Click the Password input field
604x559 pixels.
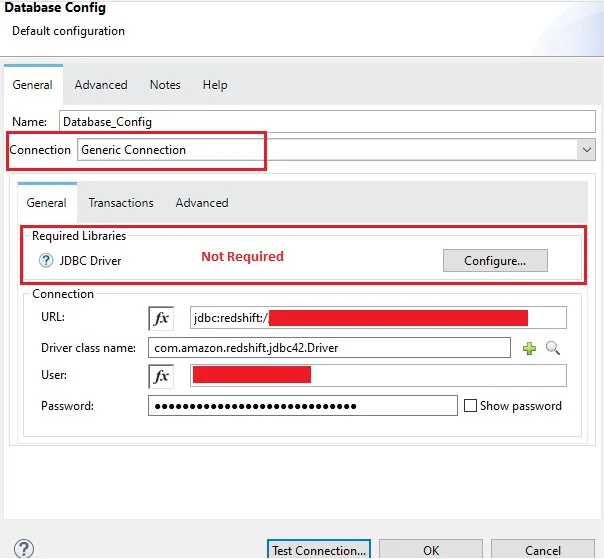(303, 406)
